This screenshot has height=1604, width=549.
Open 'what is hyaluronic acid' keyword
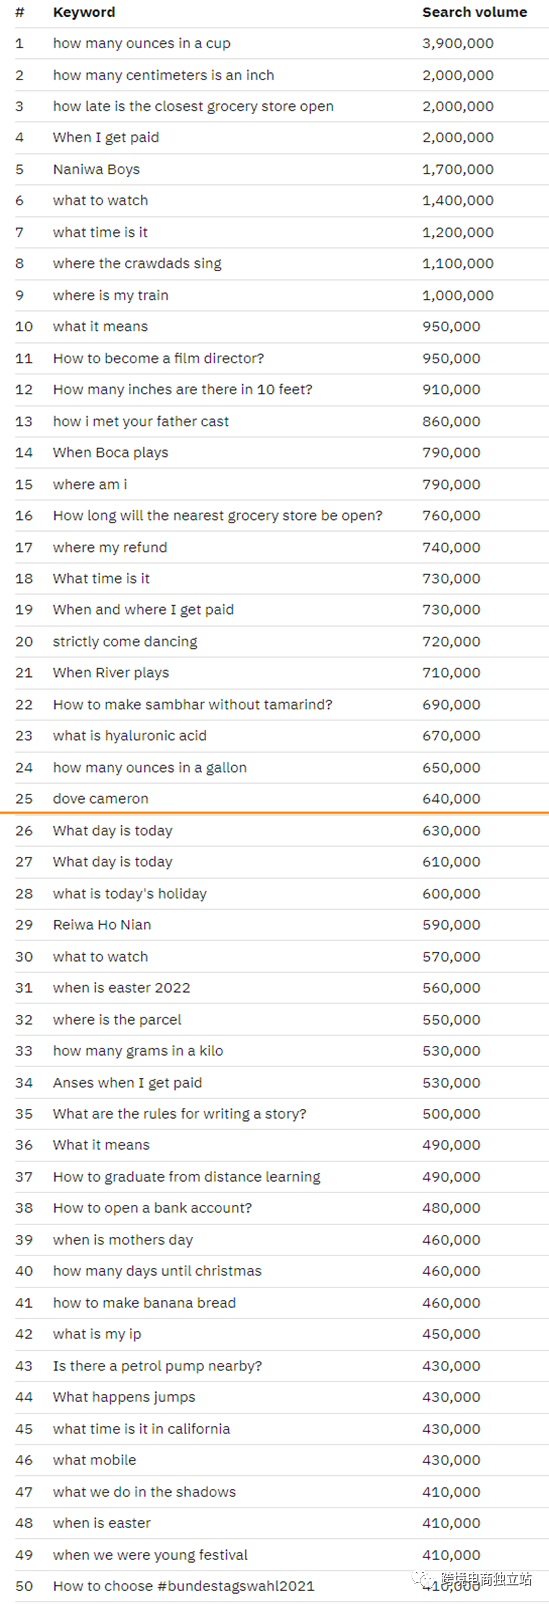point(130,735)
